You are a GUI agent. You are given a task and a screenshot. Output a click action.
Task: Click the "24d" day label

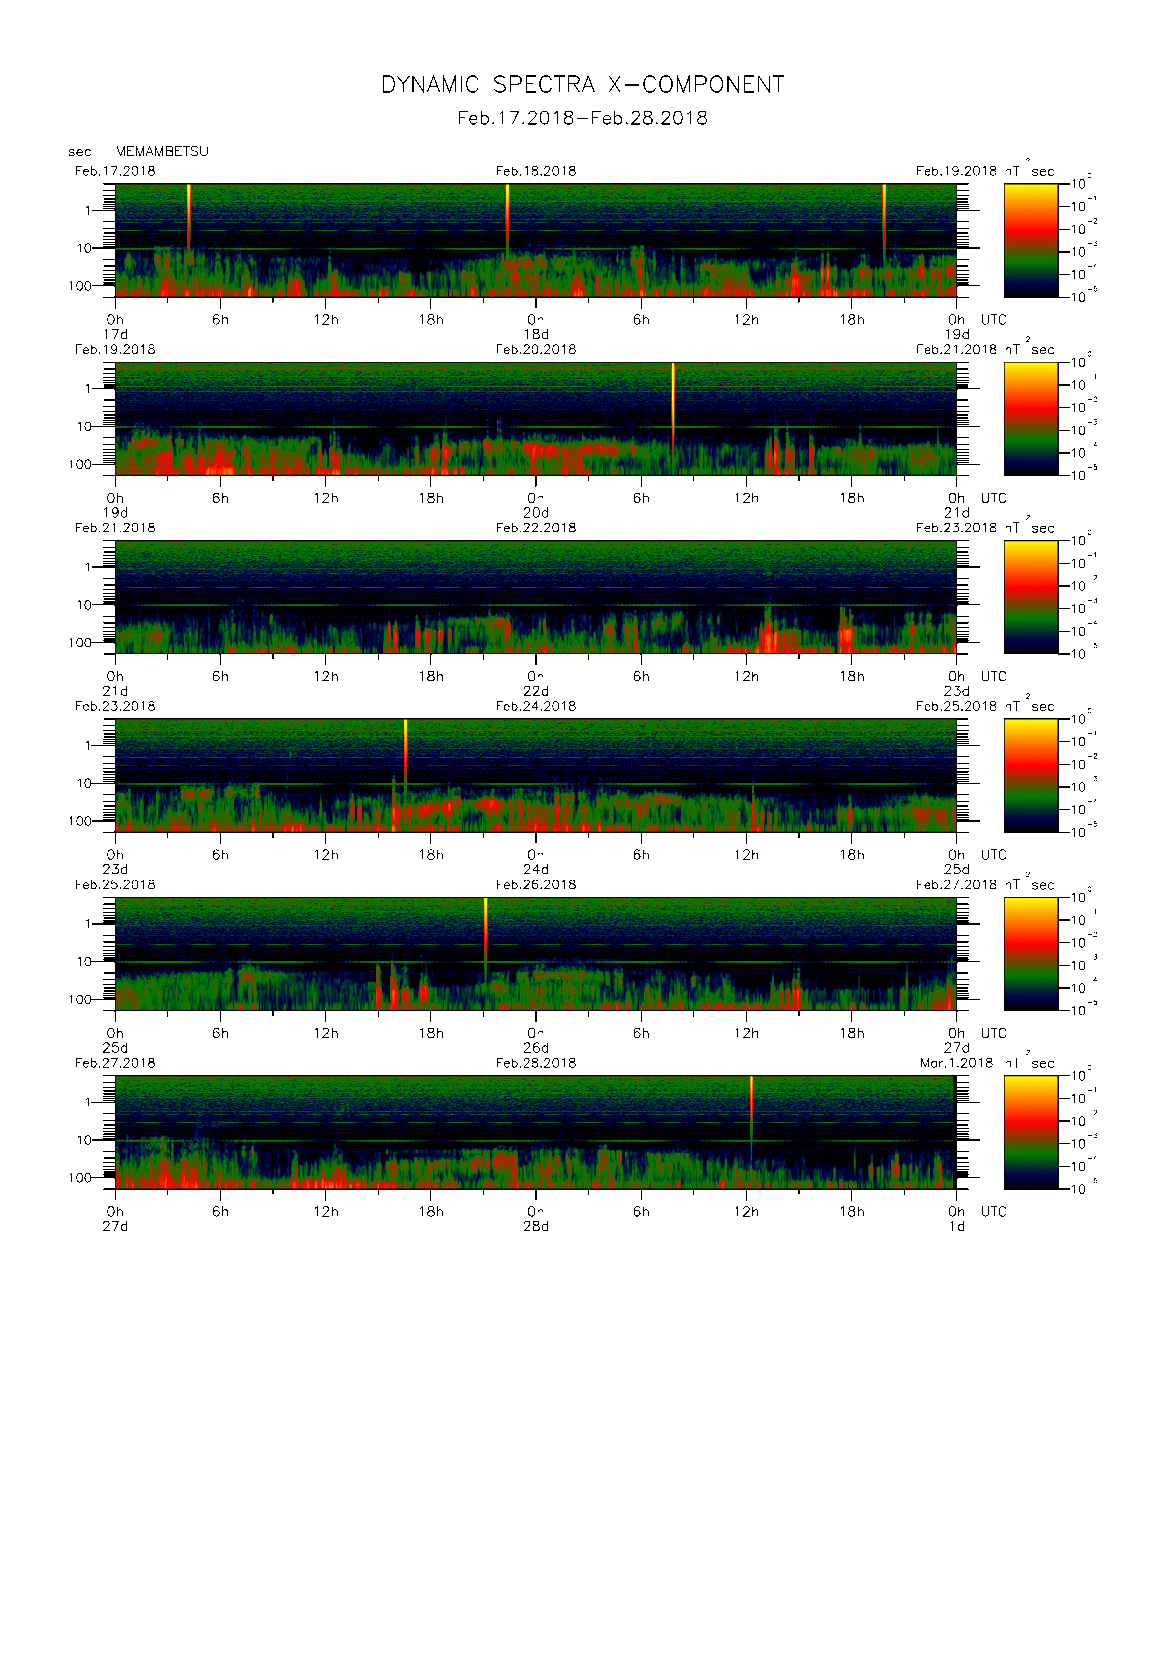(x=536, y=869)
